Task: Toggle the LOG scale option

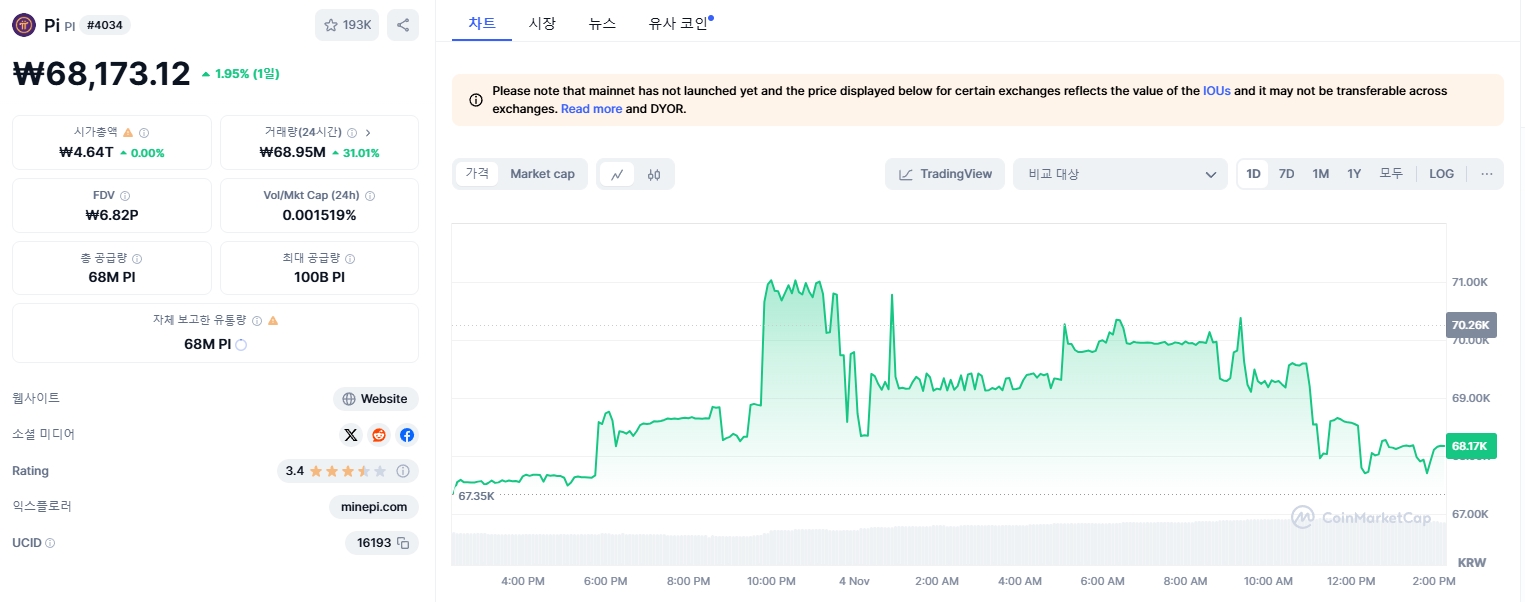Action: coord(1442,174)
